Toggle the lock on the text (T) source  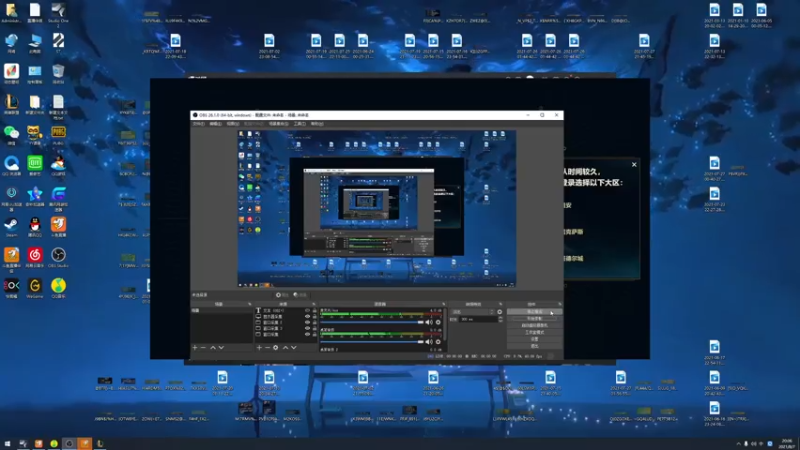pyautogui.click(x=314, y=310)
